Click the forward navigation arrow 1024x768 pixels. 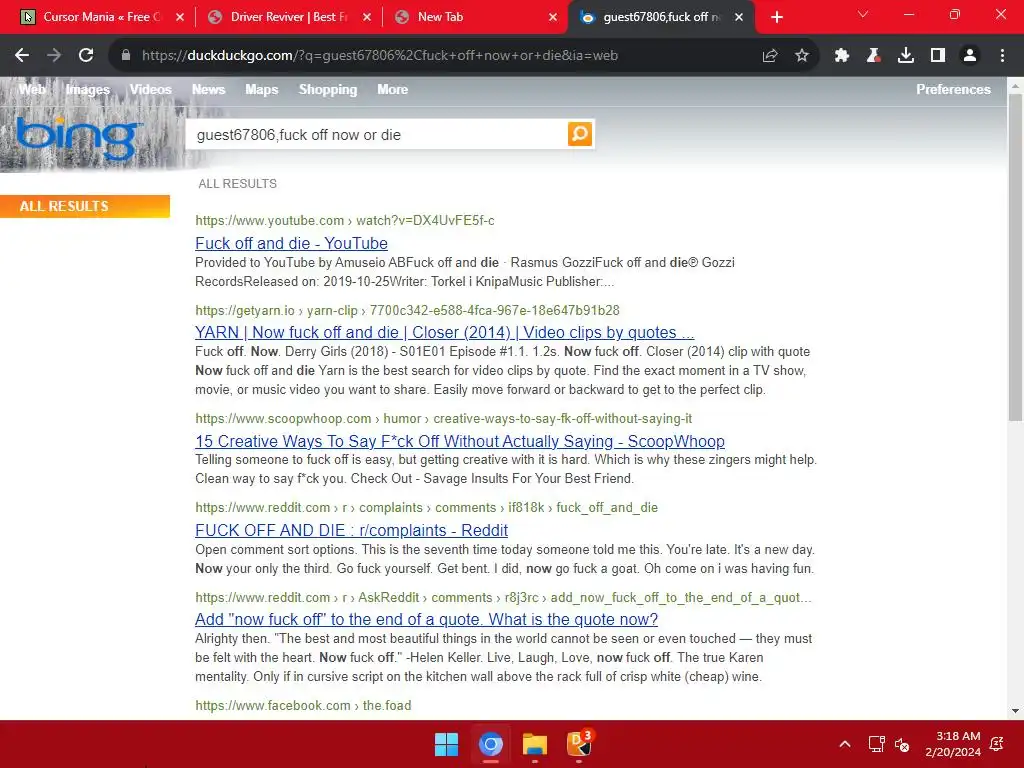(x=54, y=56)
